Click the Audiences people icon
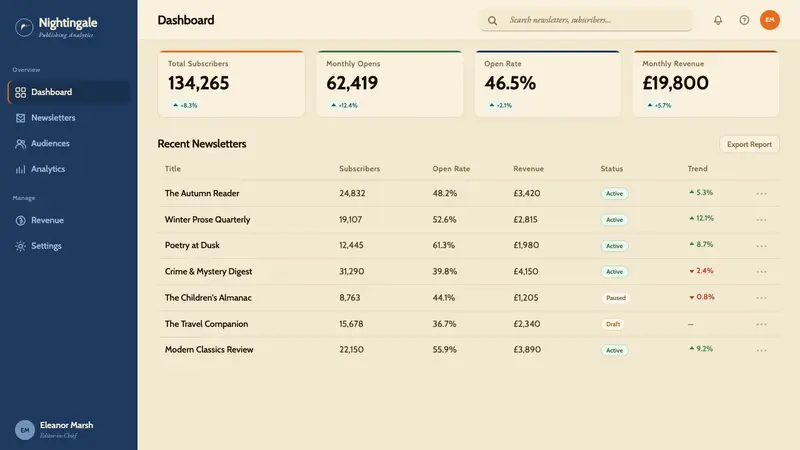 [x=20, y=144]
